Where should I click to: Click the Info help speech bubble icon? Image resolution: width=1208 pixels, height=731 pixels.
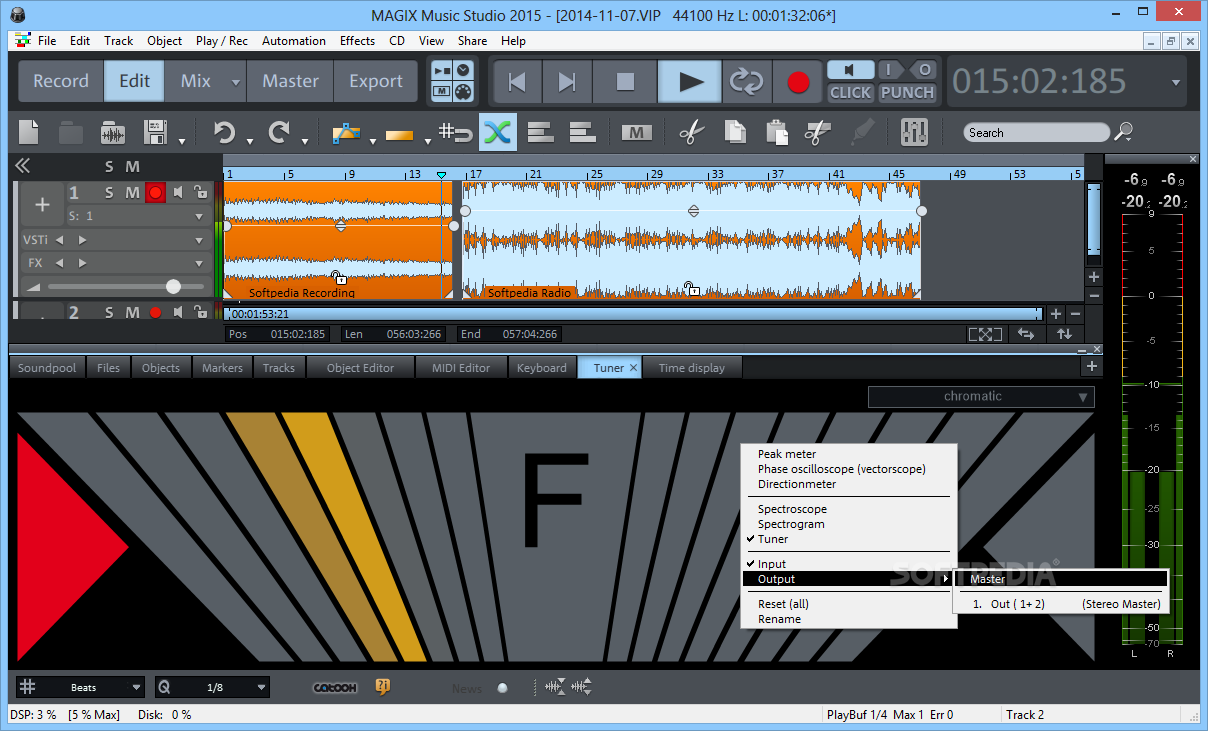(x=382, y=687)
